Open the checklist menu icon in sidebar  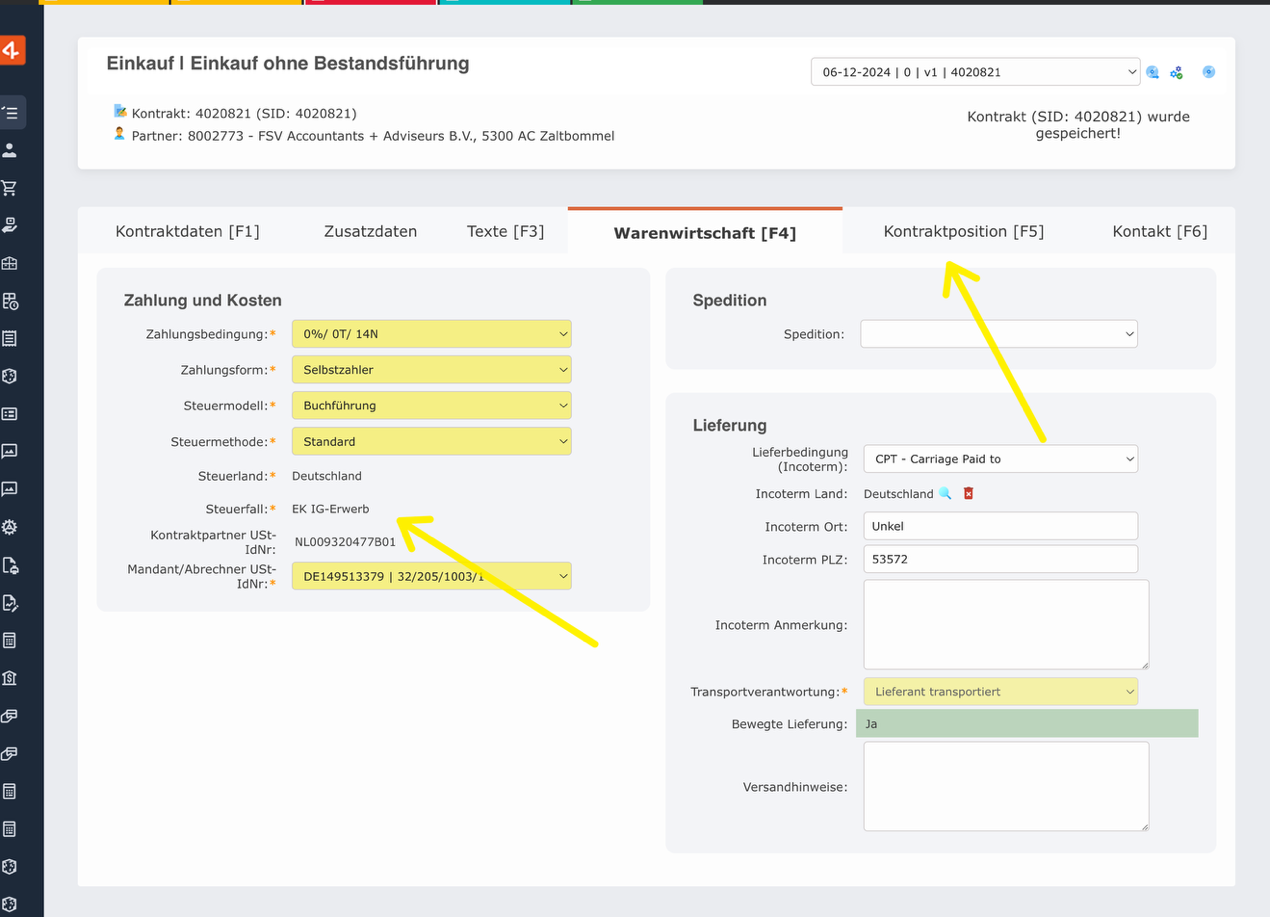(11, 113)
